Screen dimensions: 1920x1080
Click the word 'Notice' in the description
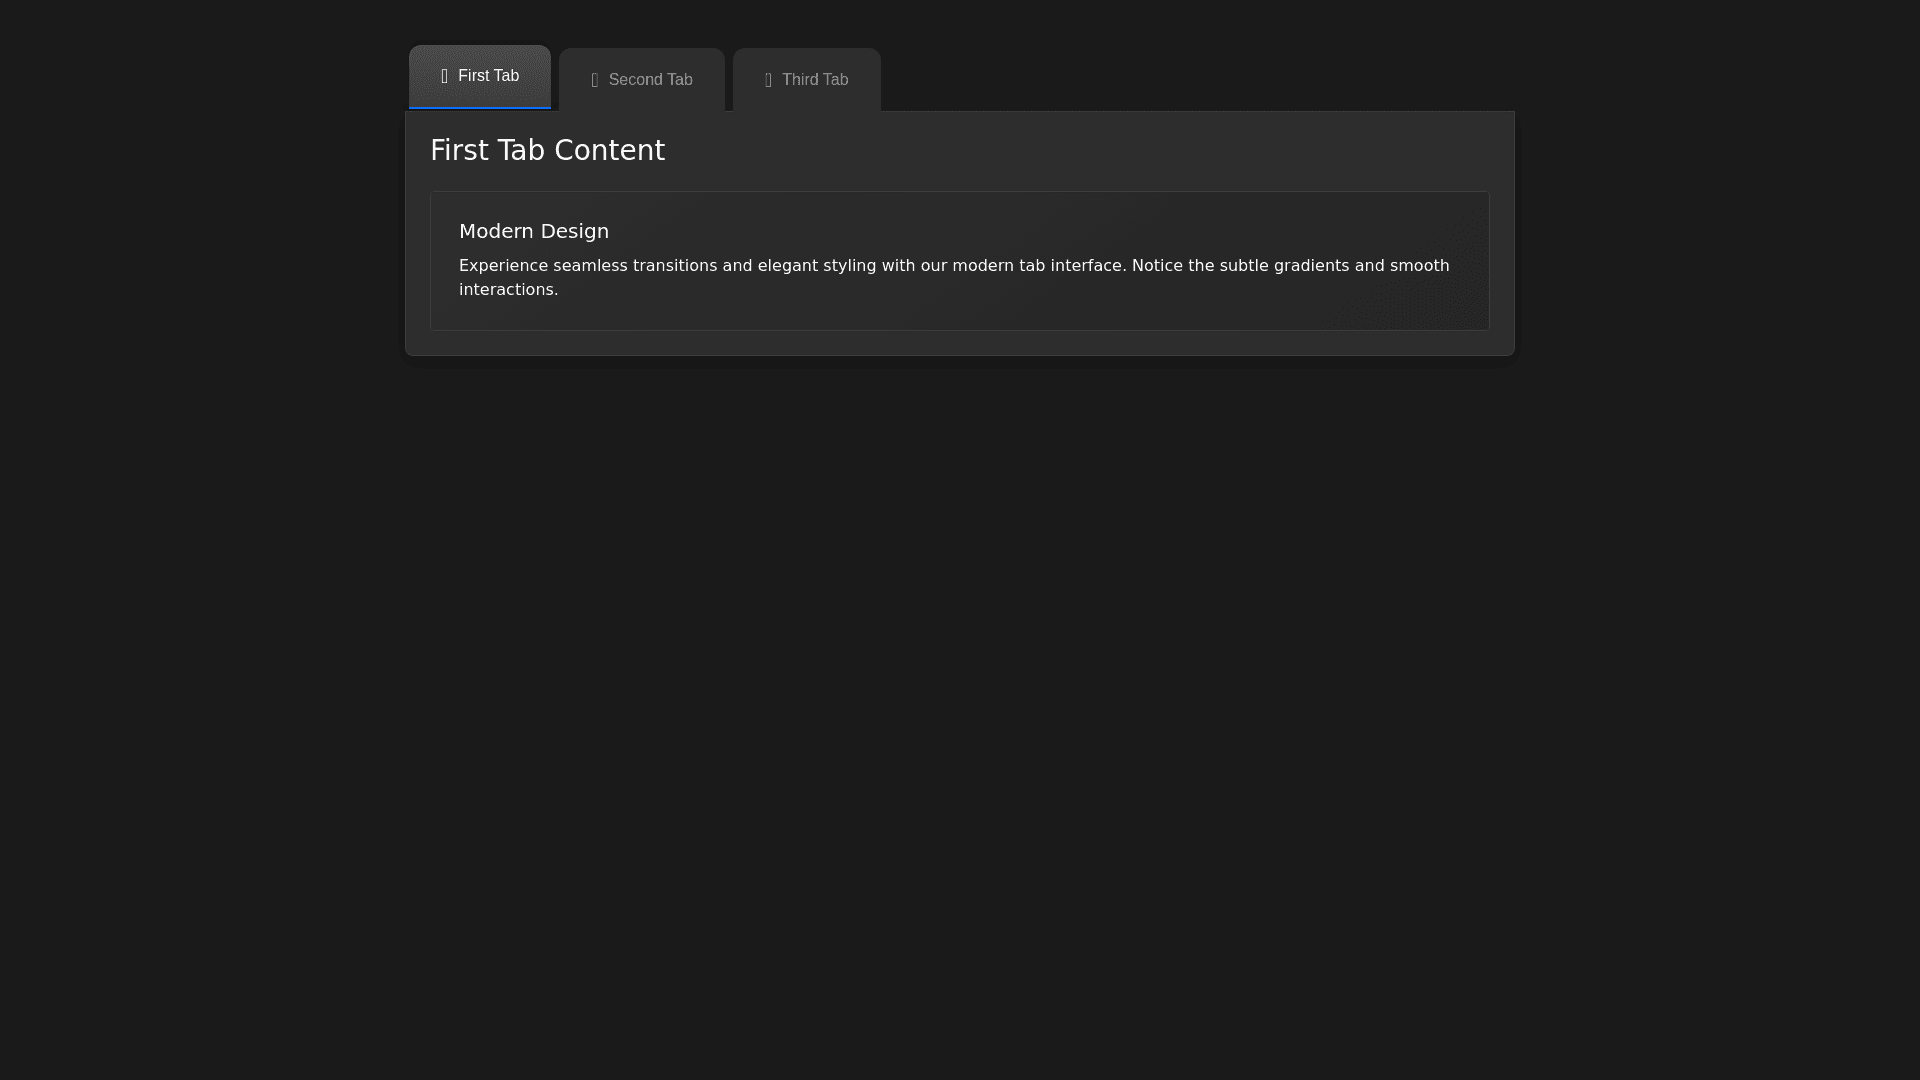[x=1157, y=266]
